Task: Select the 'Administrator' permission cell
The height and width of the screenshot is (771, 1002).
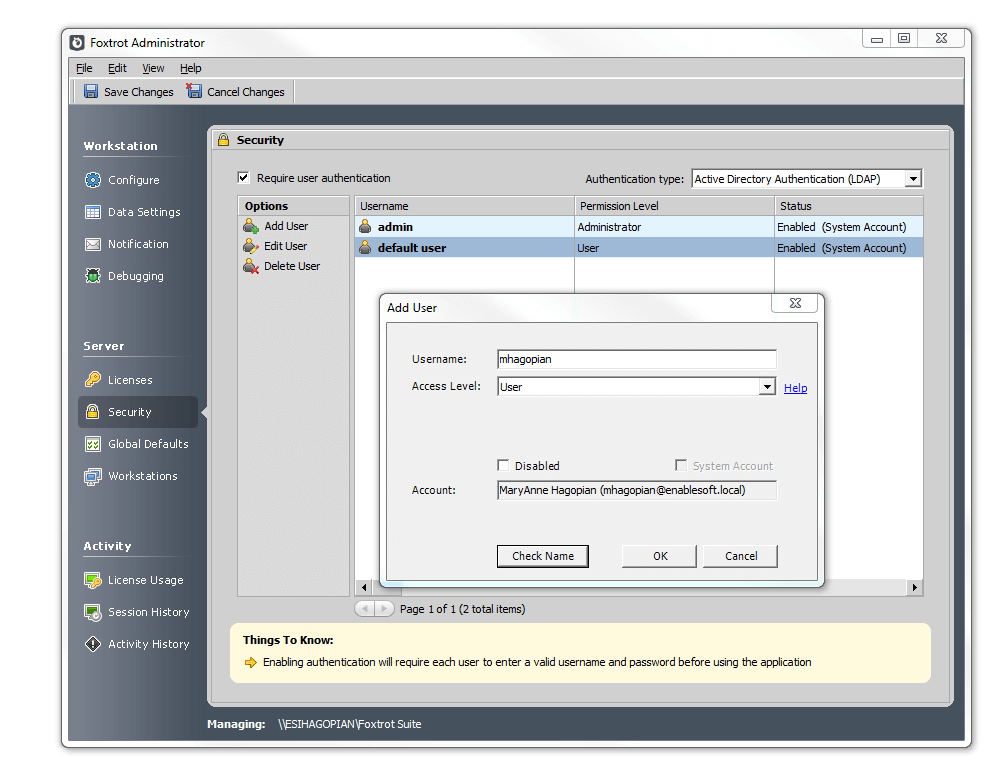Action: [x=674, y=227]
